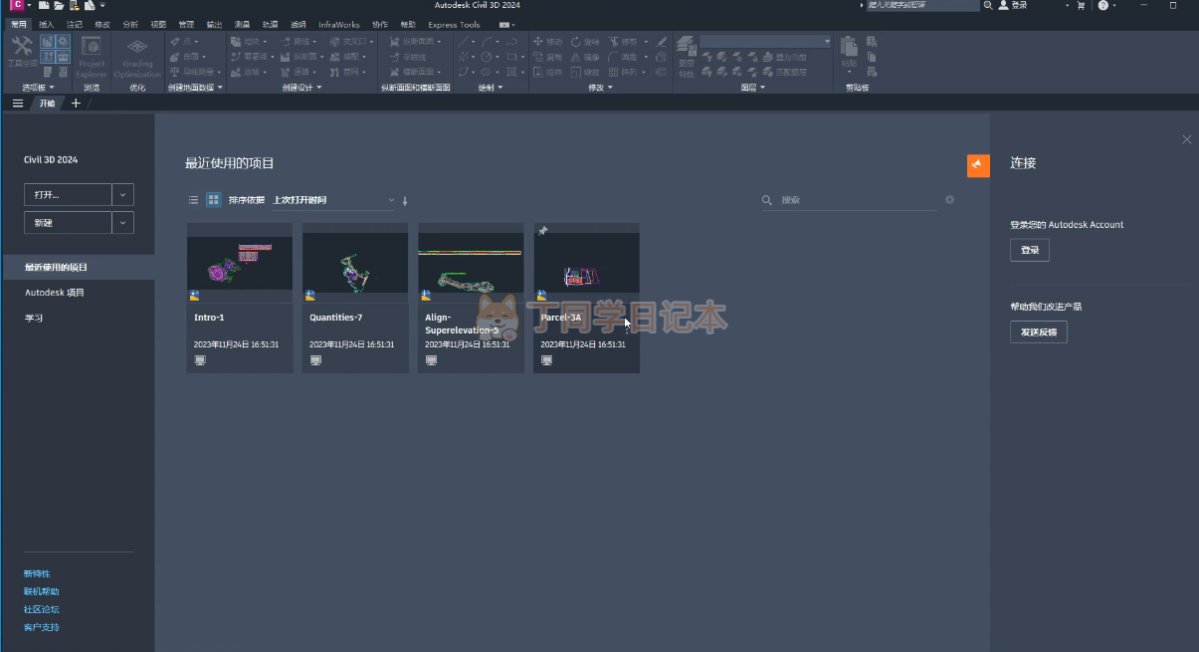Click the orange announcements megaphone icon
1199x652 pixels.
tap(978, 165)
